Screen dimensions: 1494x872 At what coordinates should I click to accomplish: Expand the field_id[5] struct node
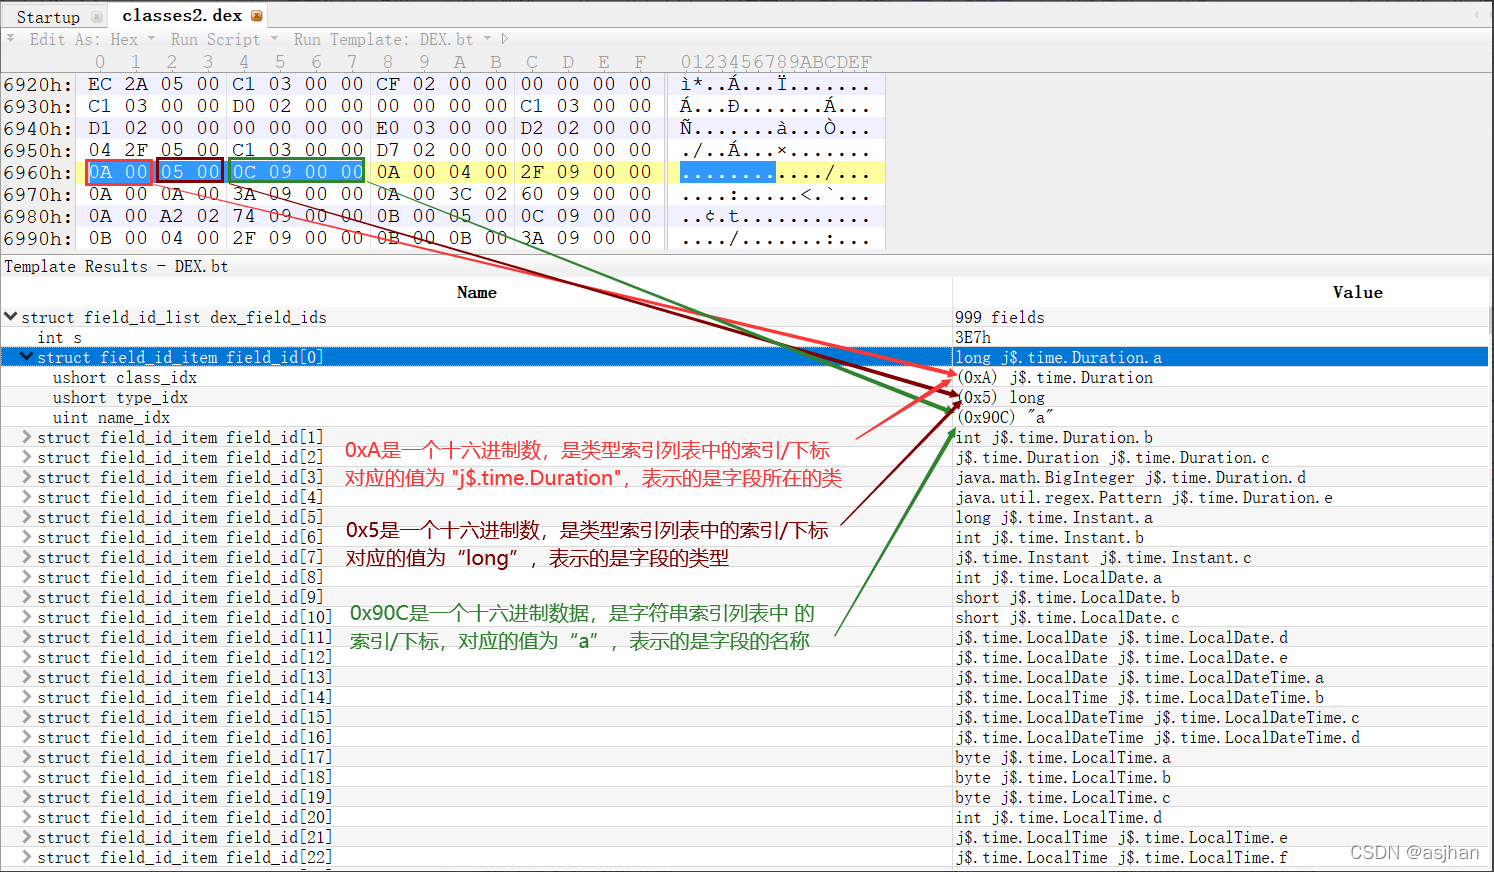(x=27, y=517)
